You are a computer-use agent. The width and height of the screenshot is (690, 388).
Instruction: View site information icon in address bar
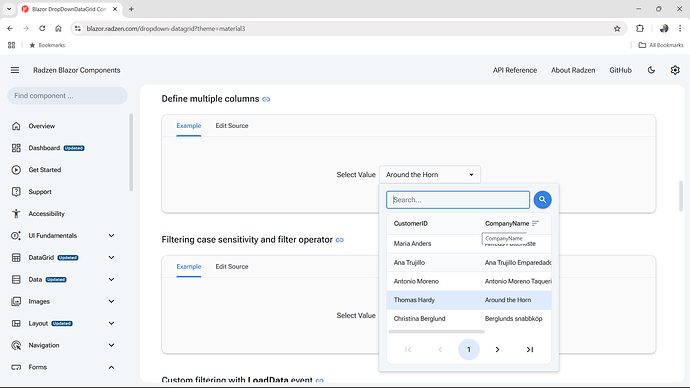78,29
